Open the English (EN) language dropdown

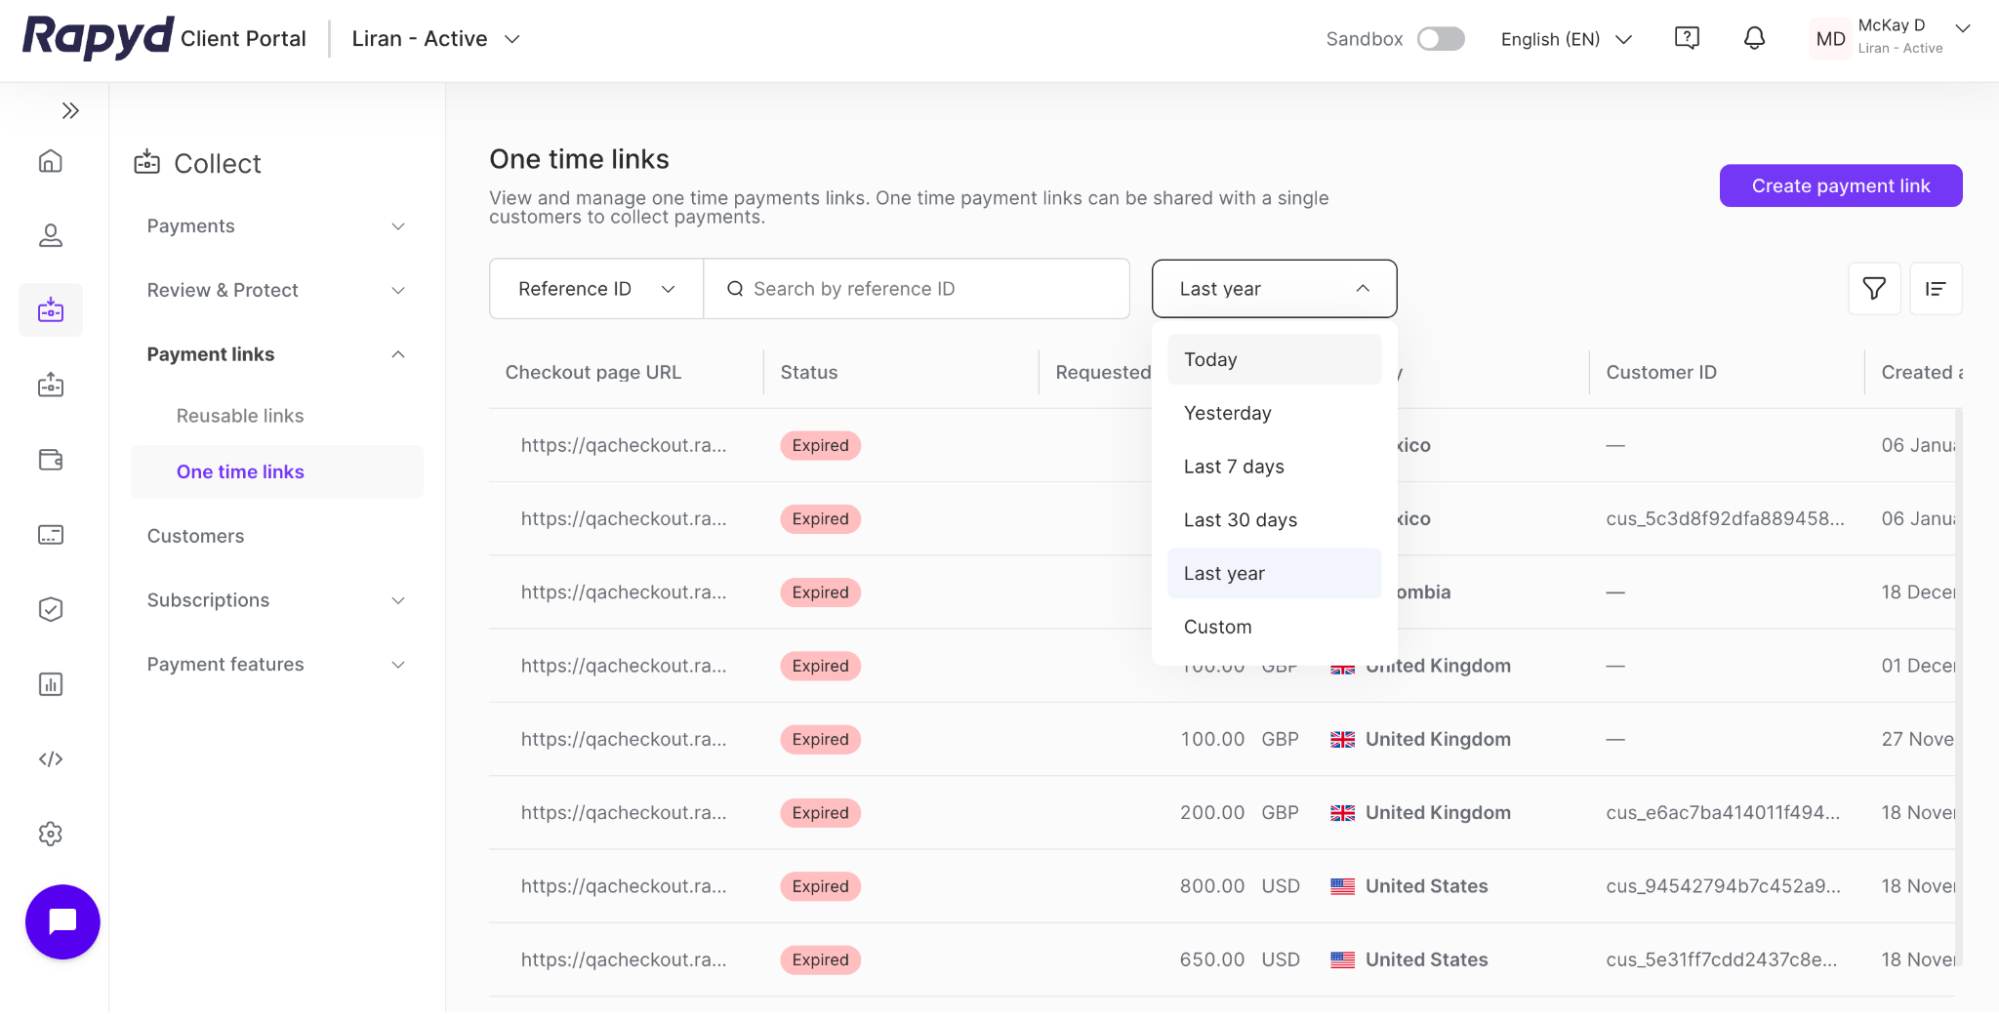[1564, 39]
